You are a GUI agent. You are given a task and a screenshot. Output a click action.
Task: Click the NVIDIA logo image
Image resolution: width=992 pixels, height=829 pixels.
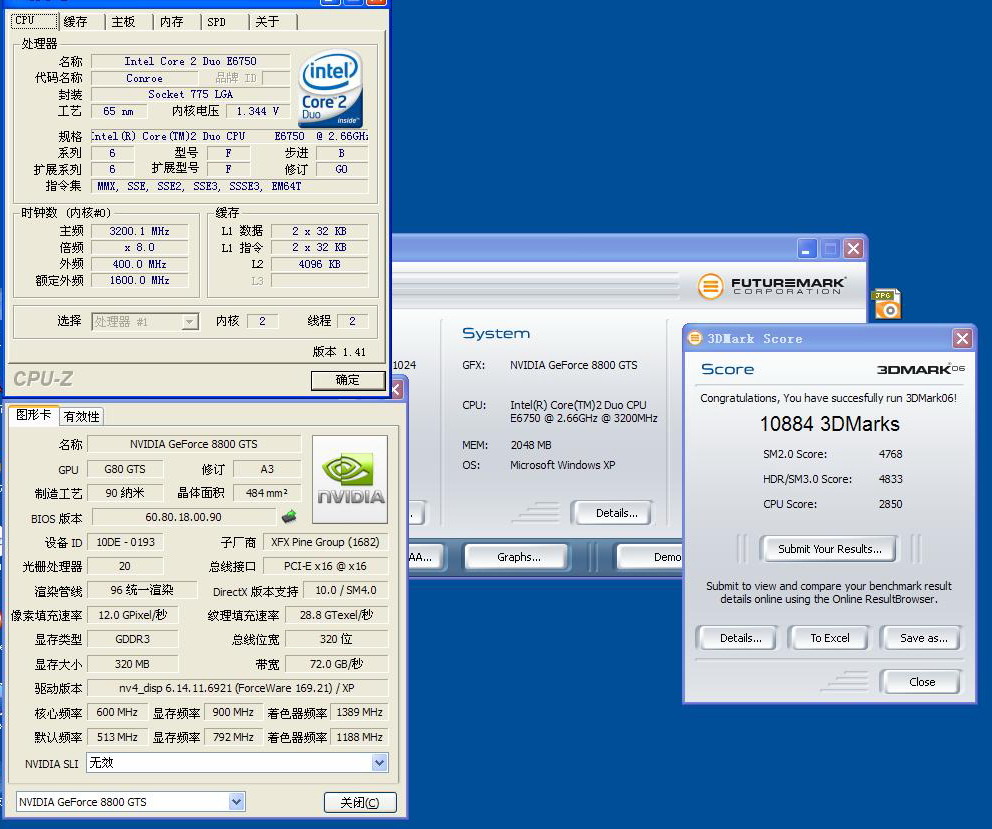pos(350,480)
